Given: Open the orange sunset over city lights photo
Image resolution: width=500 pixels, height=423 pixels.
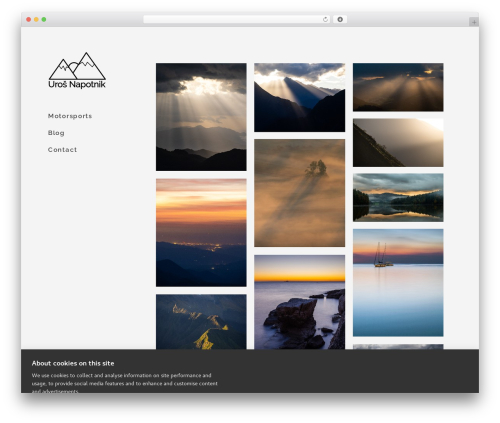Looking at the screenshot, I should (x=201, y=233).
